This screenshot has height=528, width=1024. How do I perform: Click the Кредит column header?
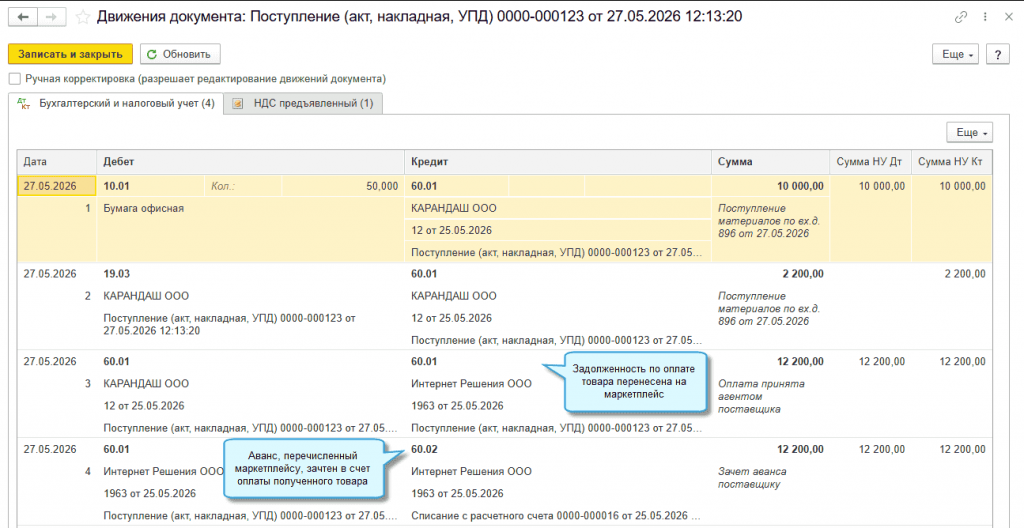tap(558, 162)
